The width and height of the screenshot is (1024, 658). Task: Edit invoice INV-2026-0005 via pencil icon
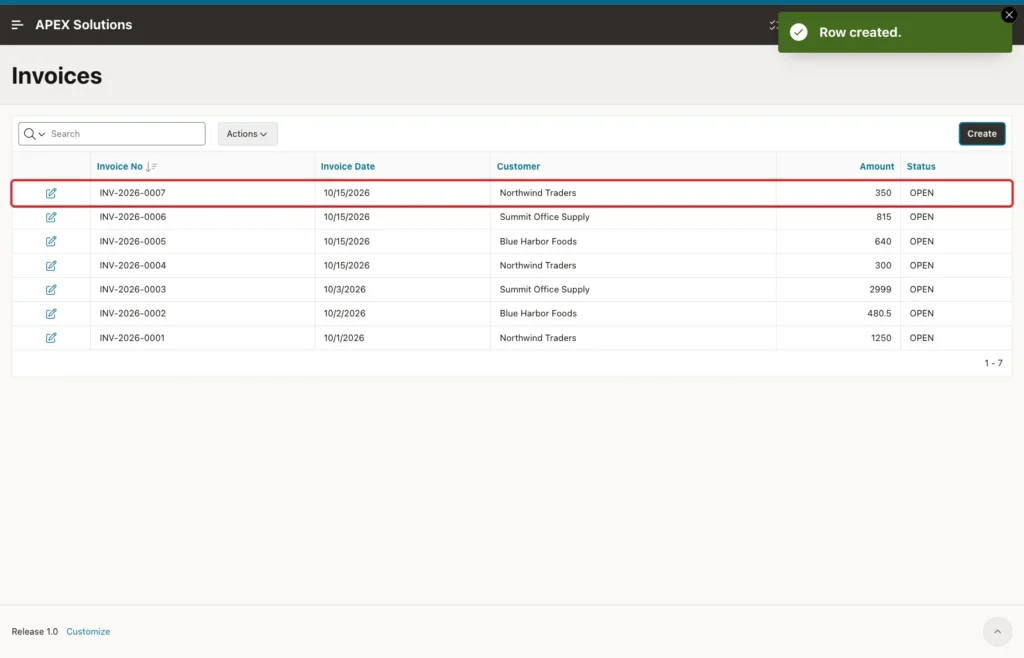click(51, 242)
